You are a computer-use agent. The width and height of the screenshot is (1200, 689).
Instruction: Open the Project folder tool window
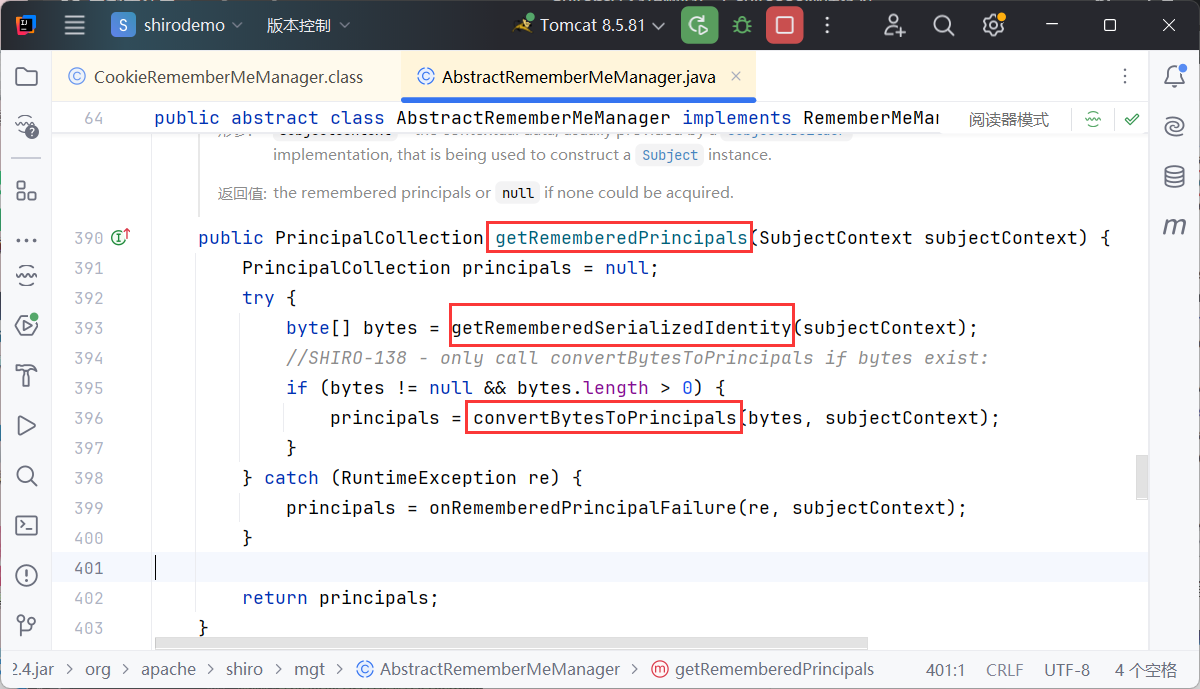pos(27,77)
